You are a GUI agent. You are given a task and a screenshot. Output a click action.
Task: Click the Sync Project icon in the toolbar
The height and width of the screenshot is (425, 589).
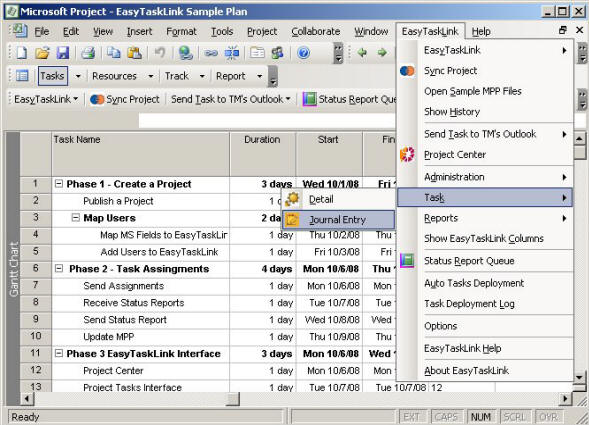pos(97,100)
